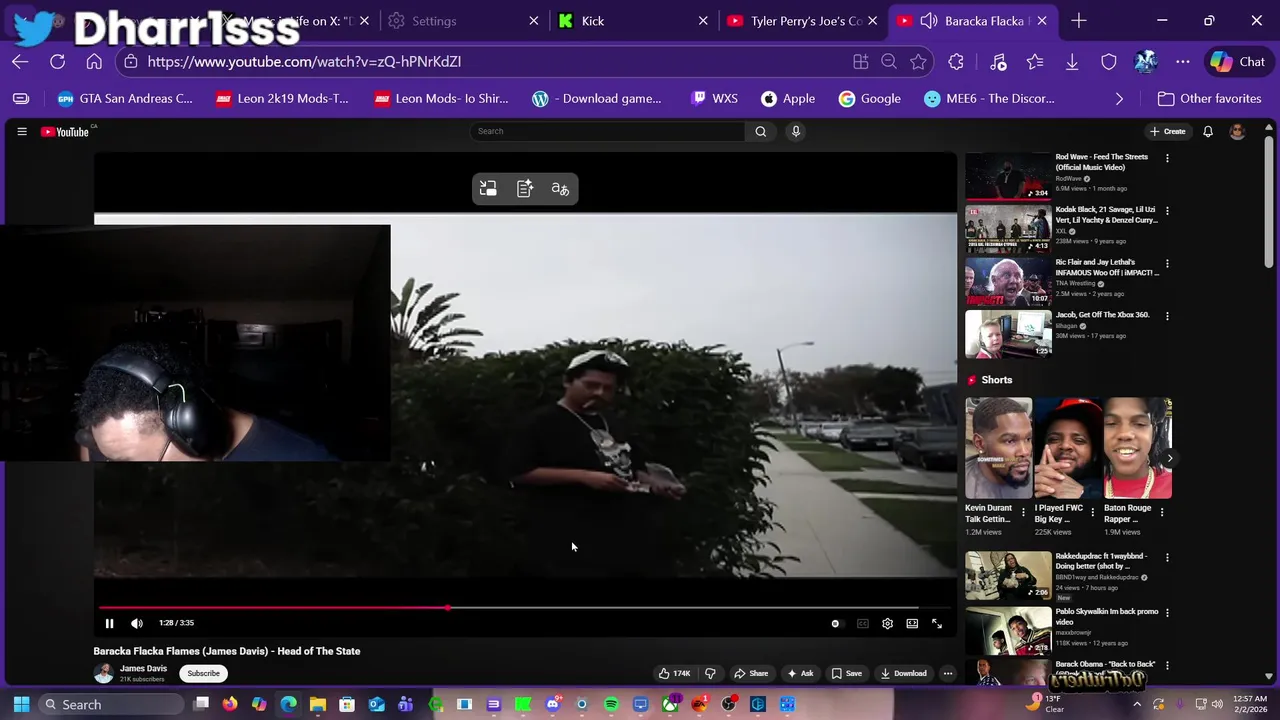Screen dimensions: 1280x720
Task: Dislike the video with thumbs down
Action: [x=711, y=673]
